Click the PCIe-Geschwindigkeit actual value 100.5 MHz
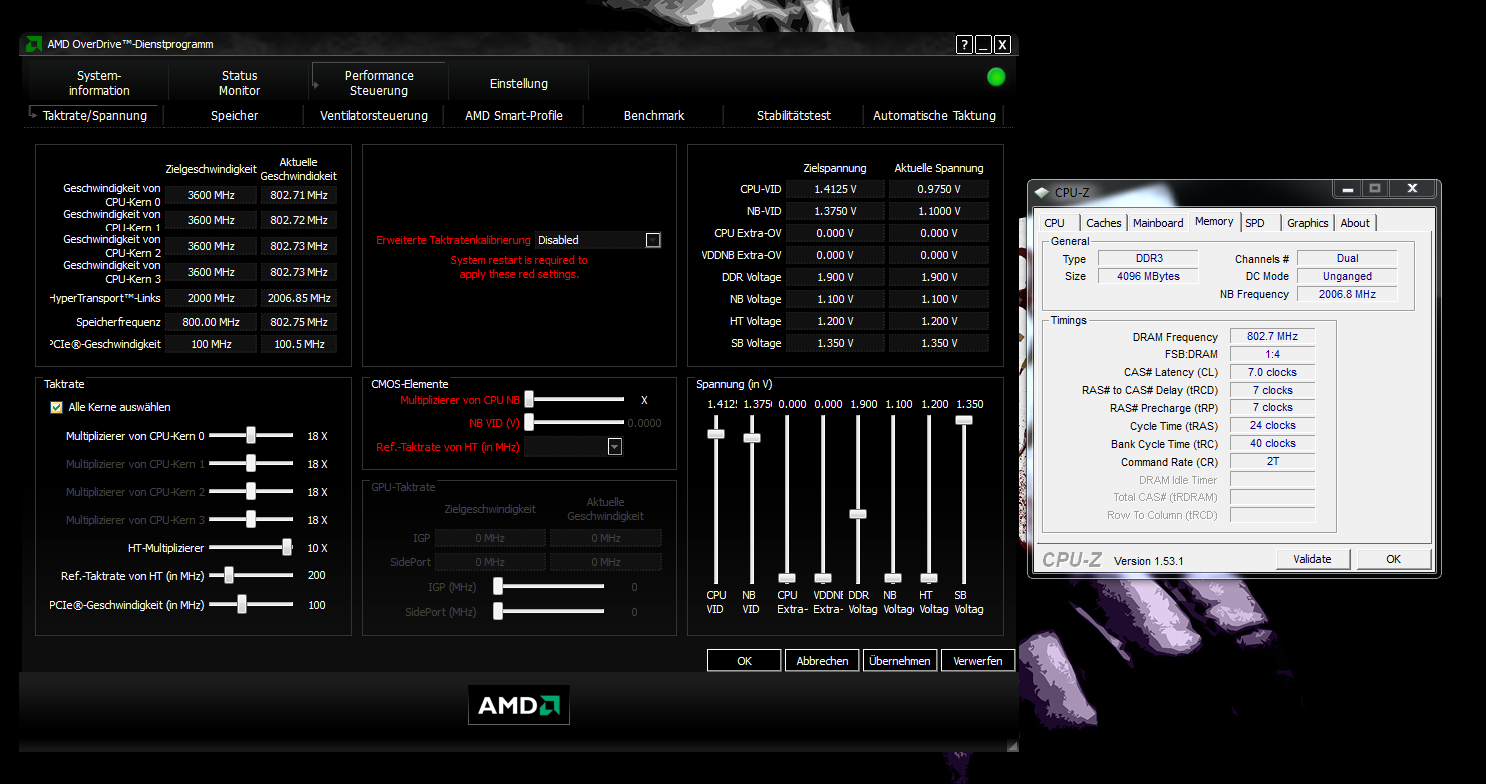The height and width of the screenshot is (784, 1486). click(x=299, y=344)
